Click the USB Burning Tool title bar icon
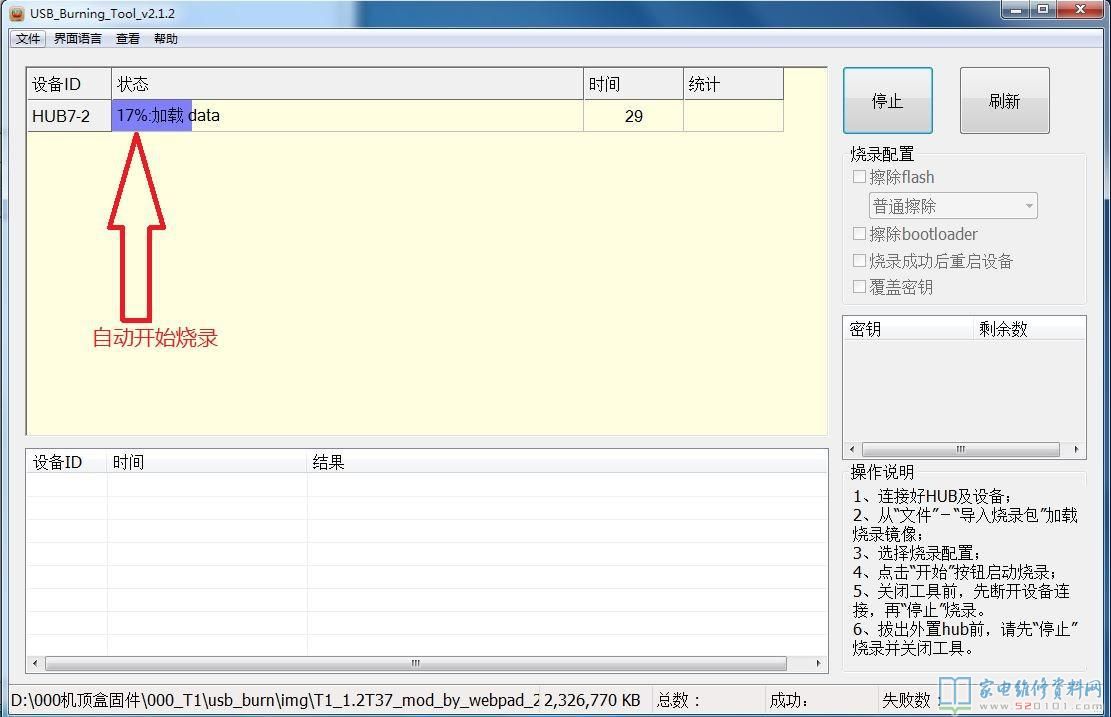This screenshot has height=717, width=1111. tap(16, 13)
